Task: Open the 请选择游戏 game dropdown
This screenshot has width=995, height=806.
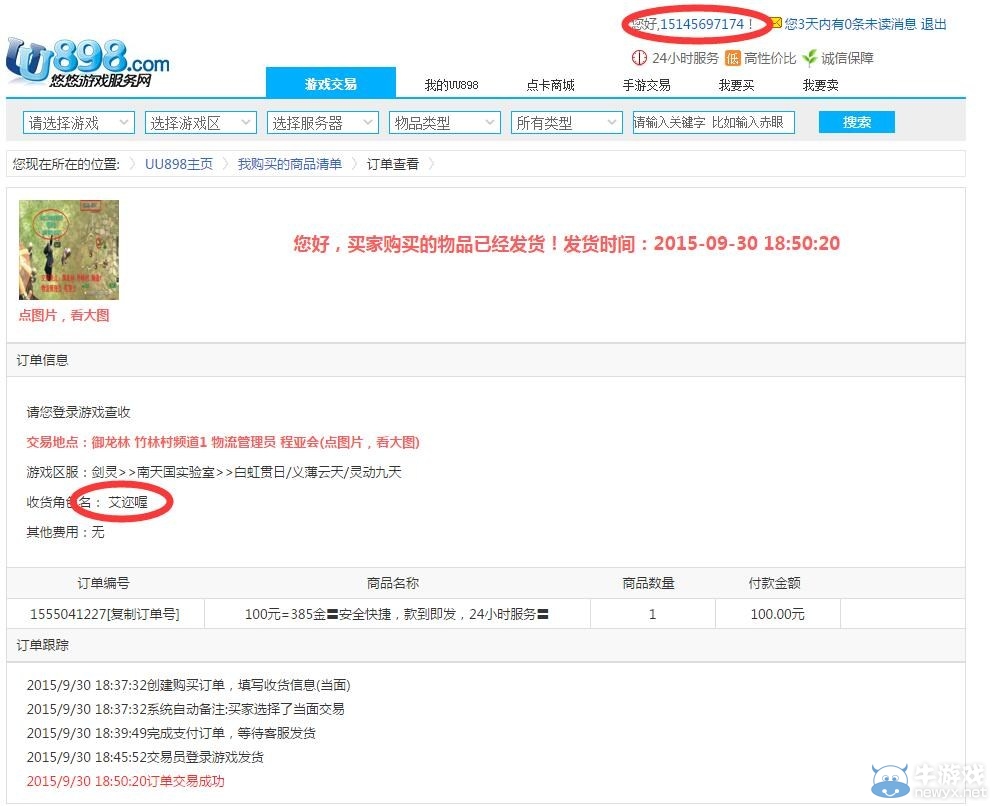Action: pyautogui.click(x=78, y=121)
